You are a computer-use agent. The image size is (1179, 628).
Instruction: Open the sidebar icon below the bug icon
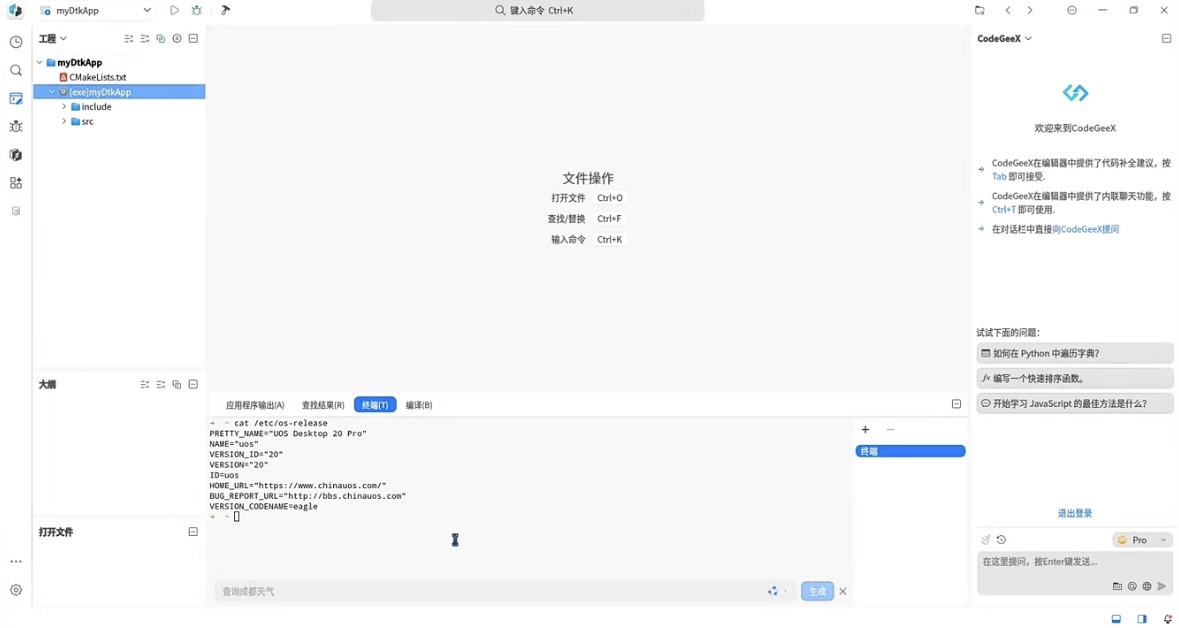pyautogui.click(x=16, y=155)
